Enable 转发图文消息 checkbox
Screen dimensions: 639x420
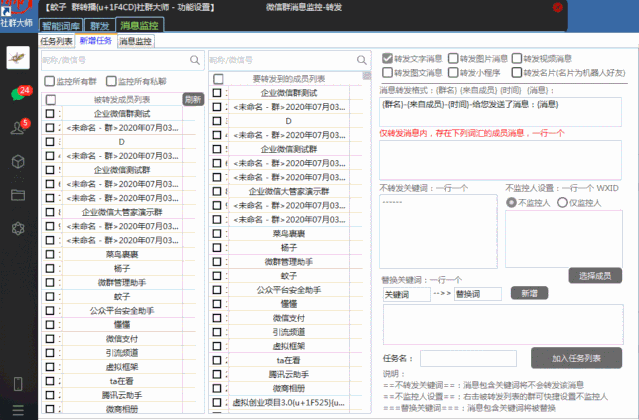[x=387, y=73]
